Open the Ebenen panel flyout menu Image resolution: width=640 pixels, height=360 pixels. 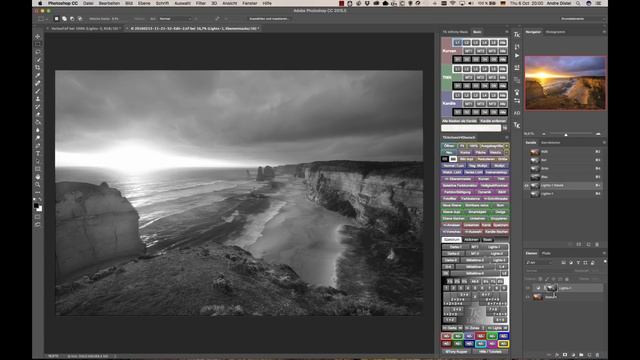(604, 253)
